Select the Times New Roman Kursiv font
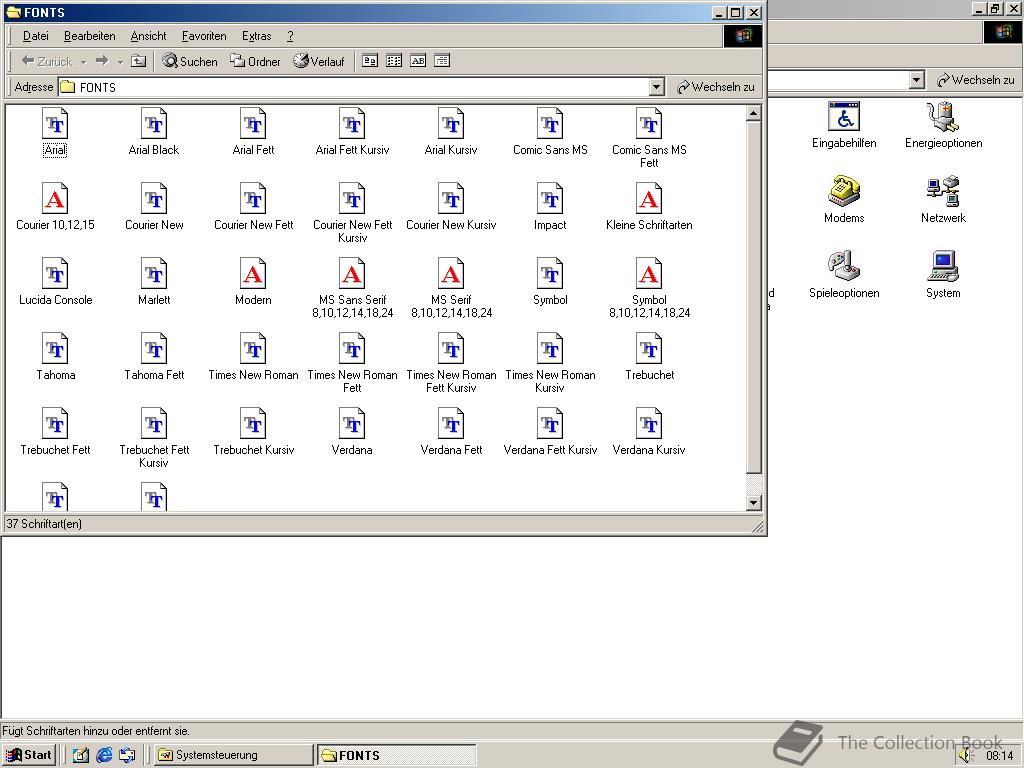 pos(550,349)
